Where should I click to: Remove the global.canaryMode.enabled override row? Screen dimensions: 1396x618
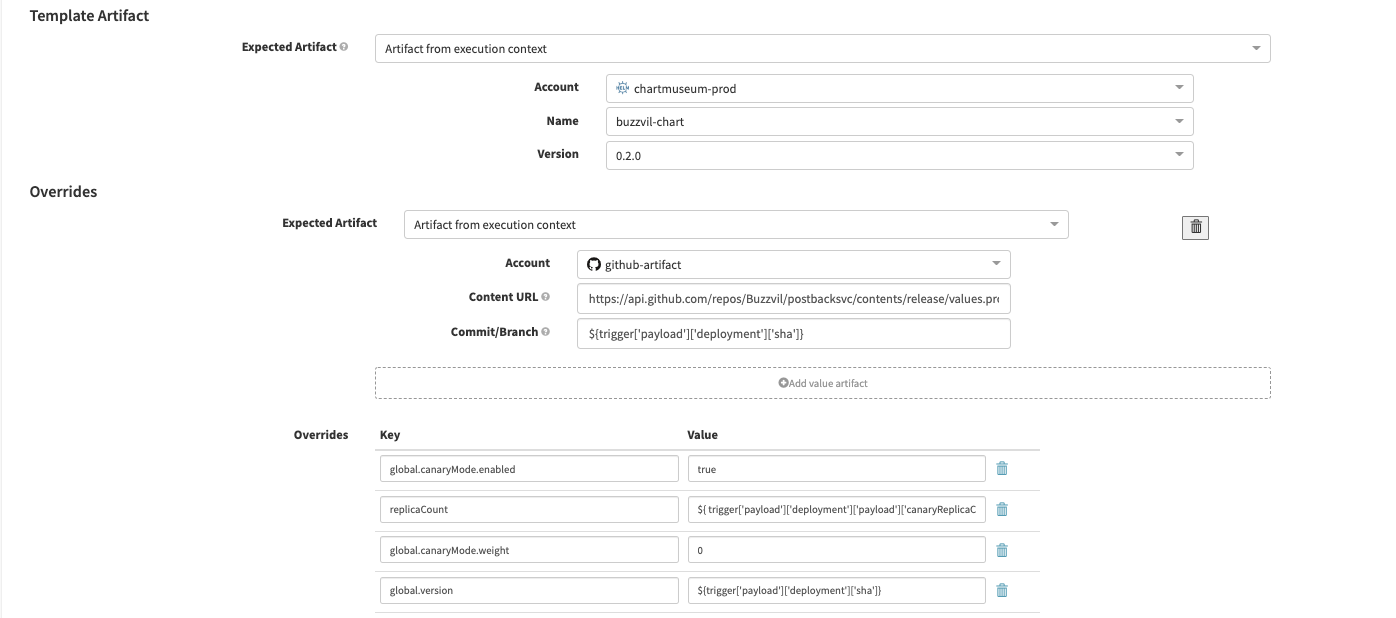(1002, 469)
